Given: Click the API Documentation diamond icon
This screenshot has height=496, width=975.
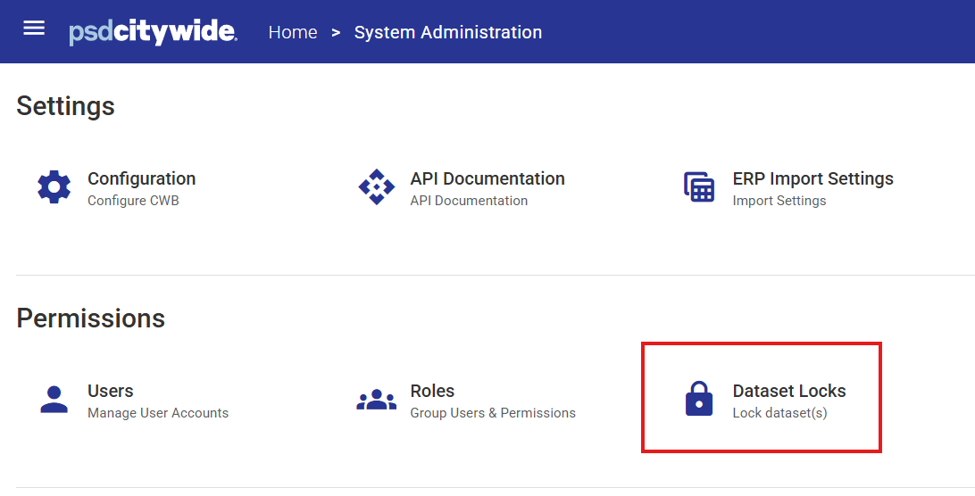Looking at the screenshot, I should 376,187.
